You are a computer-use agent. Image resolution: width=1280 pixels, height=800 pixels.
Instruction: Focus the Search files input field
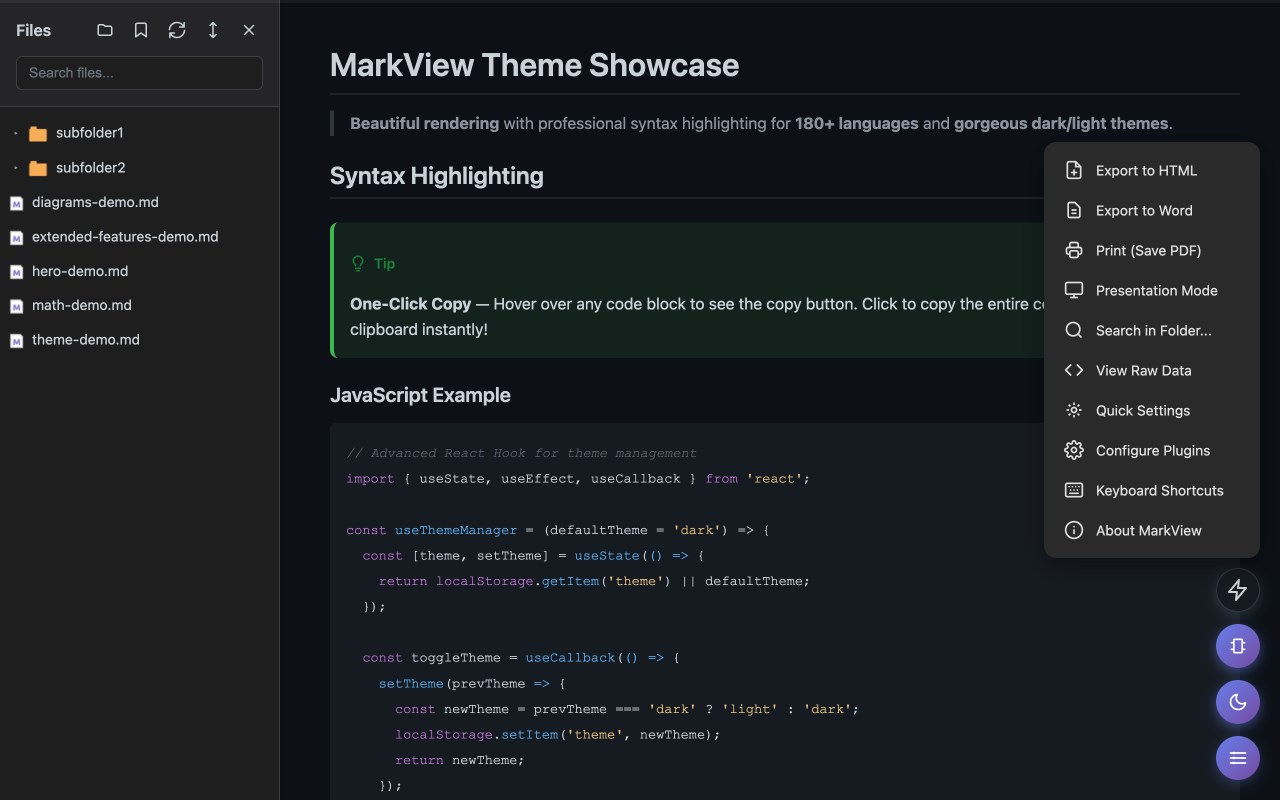pos(139,73)
